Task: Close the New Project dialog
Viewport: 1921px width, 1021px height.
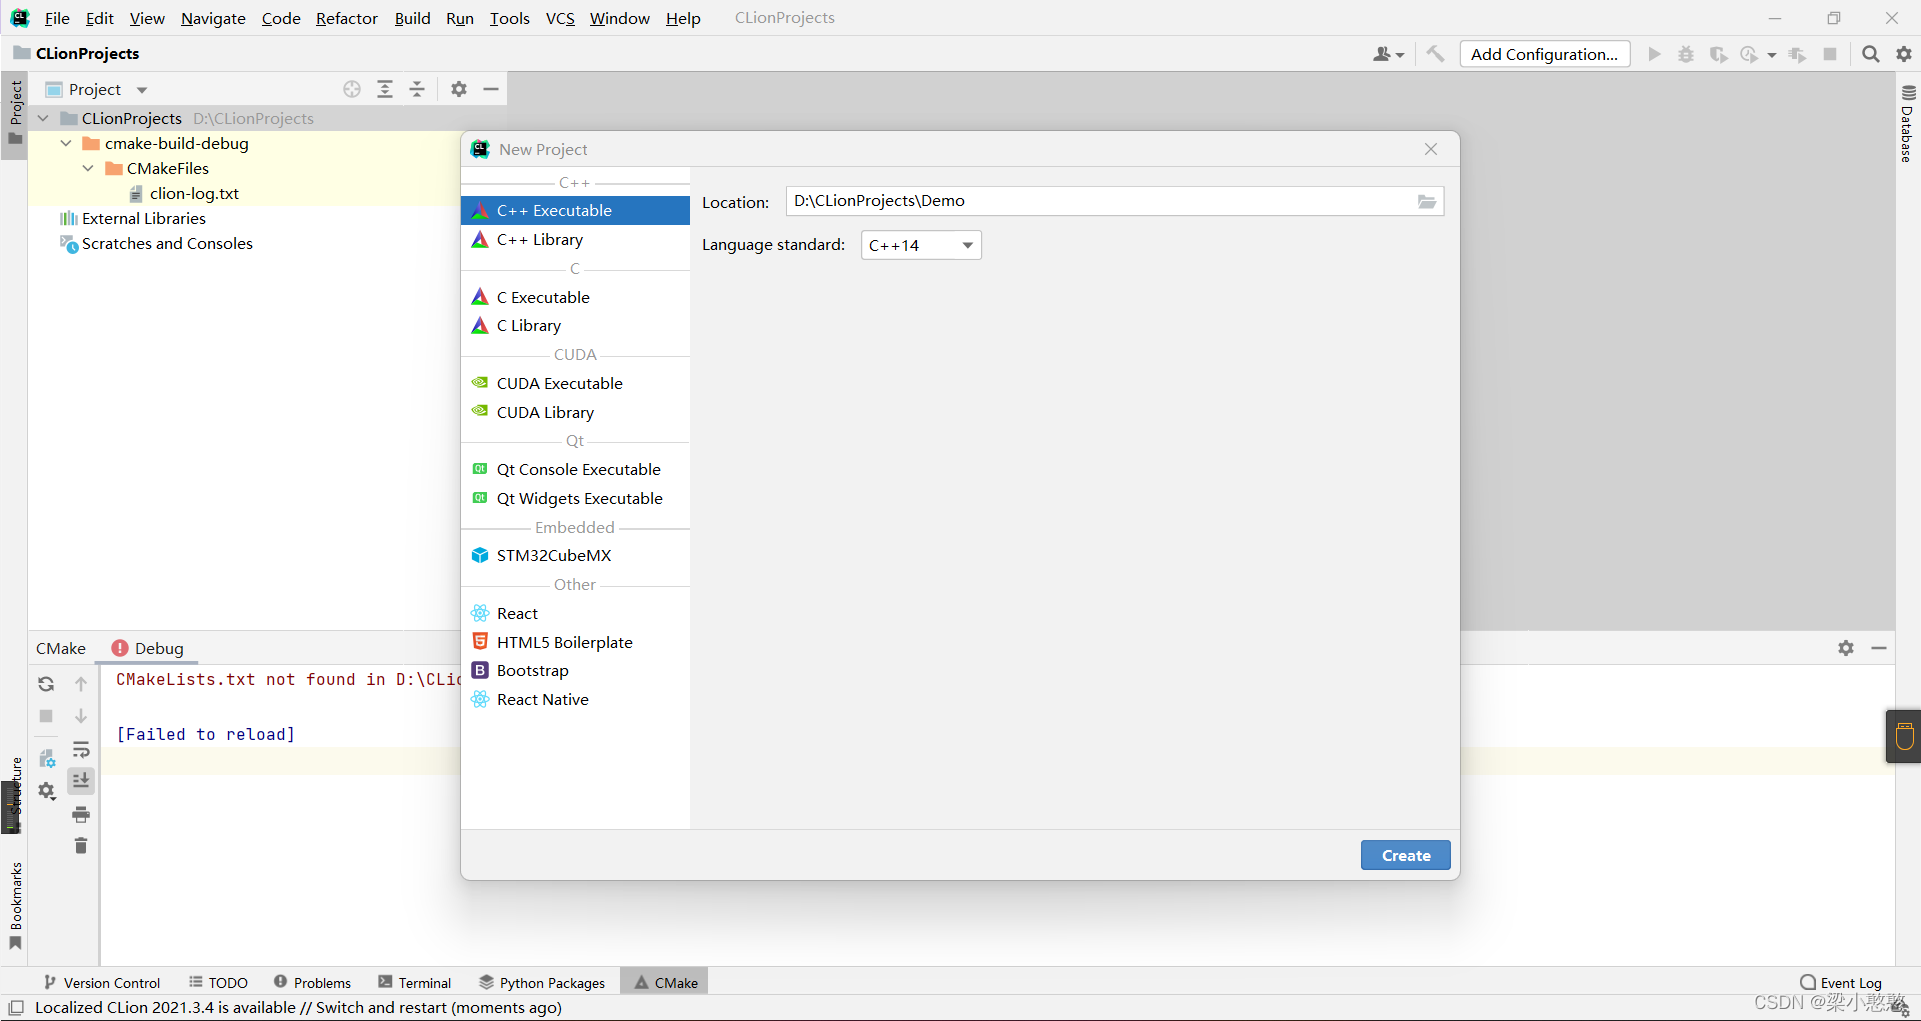Action: coord(1431,149)
